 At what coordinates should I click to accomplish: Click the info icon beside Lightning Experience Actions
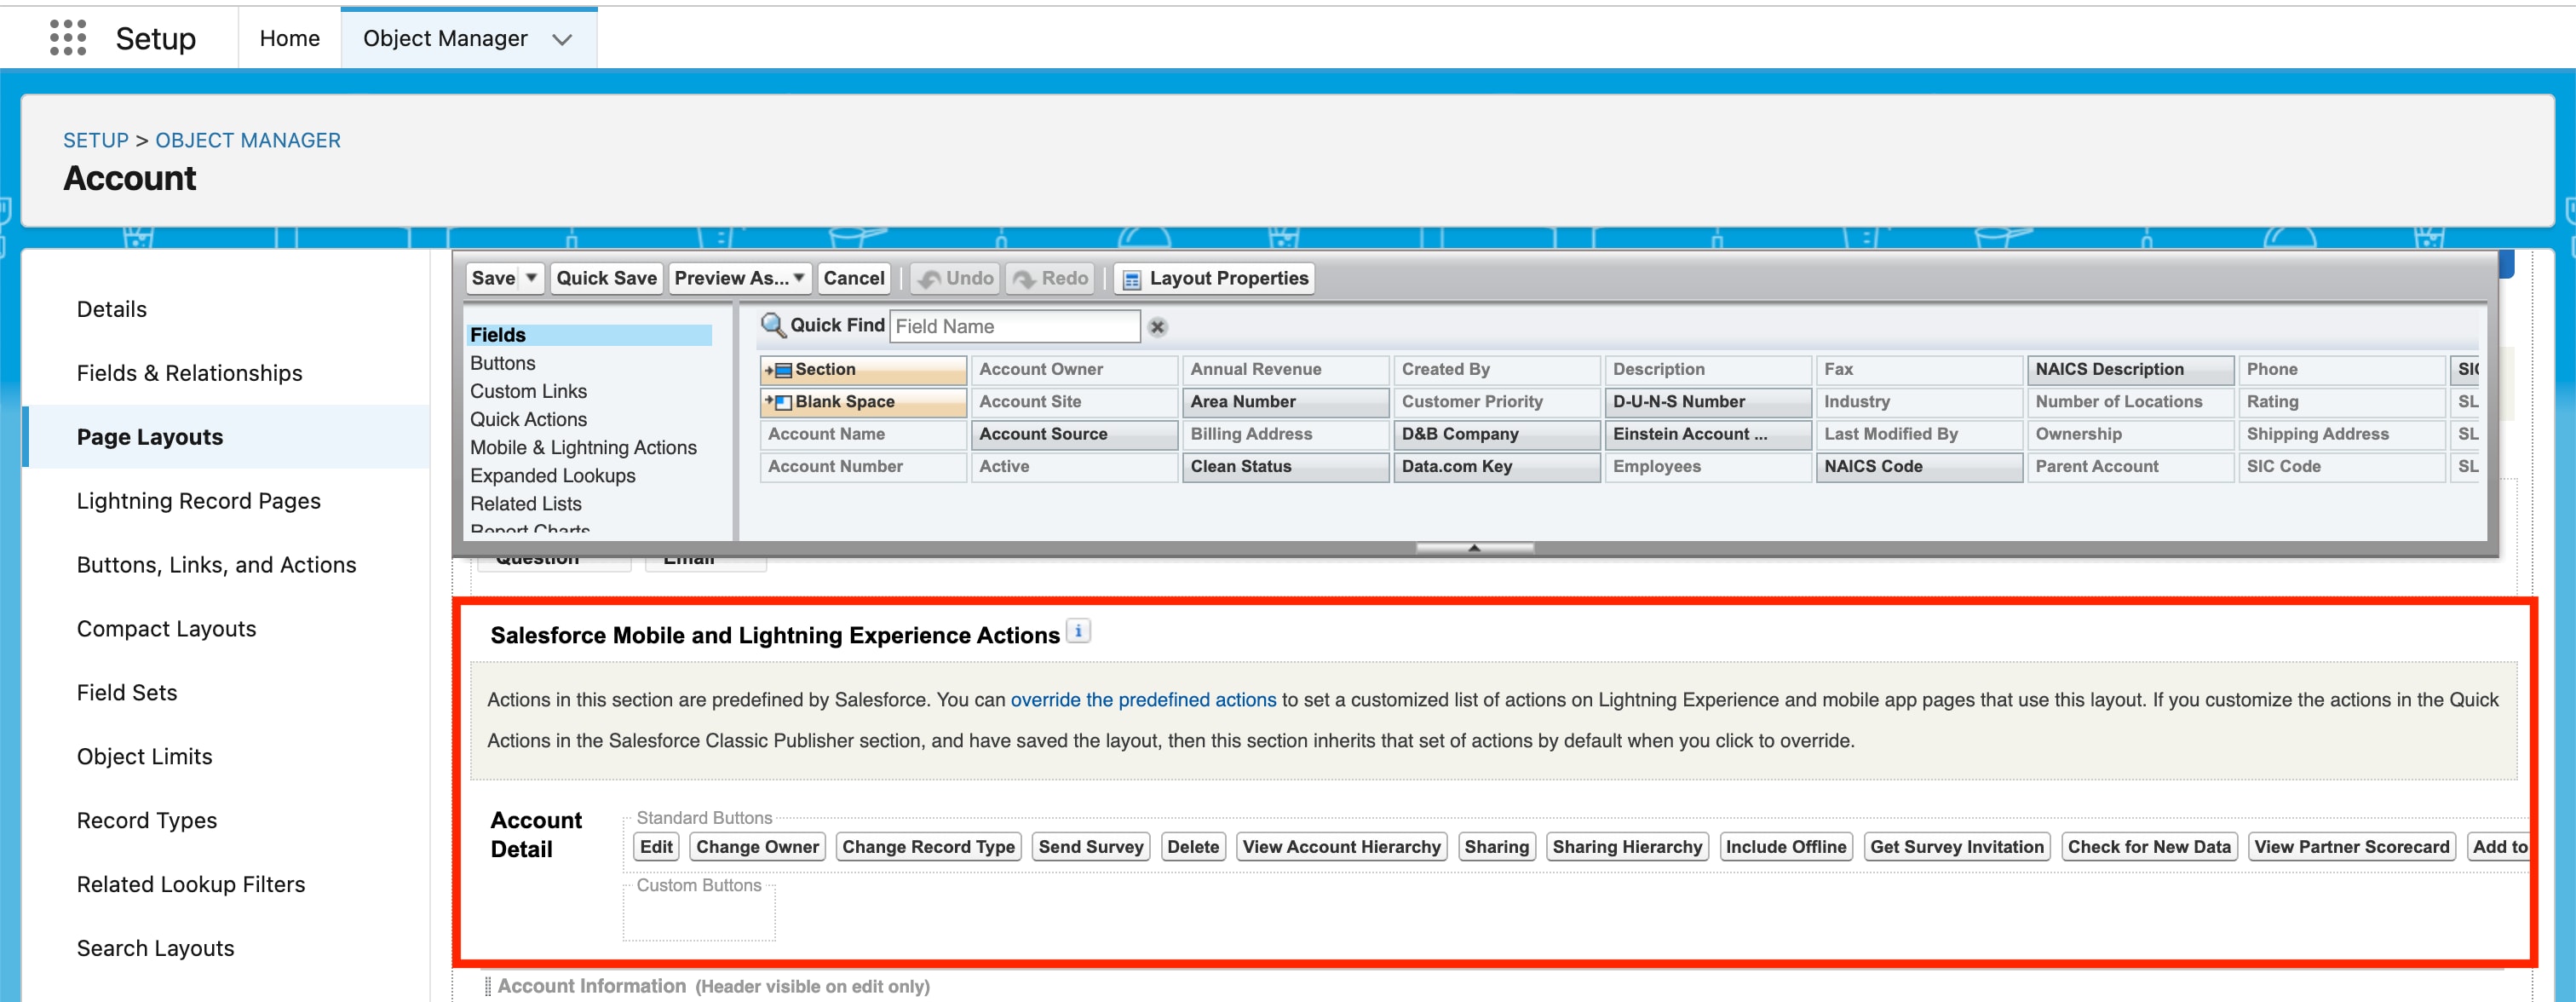(x=1078, y=632)
